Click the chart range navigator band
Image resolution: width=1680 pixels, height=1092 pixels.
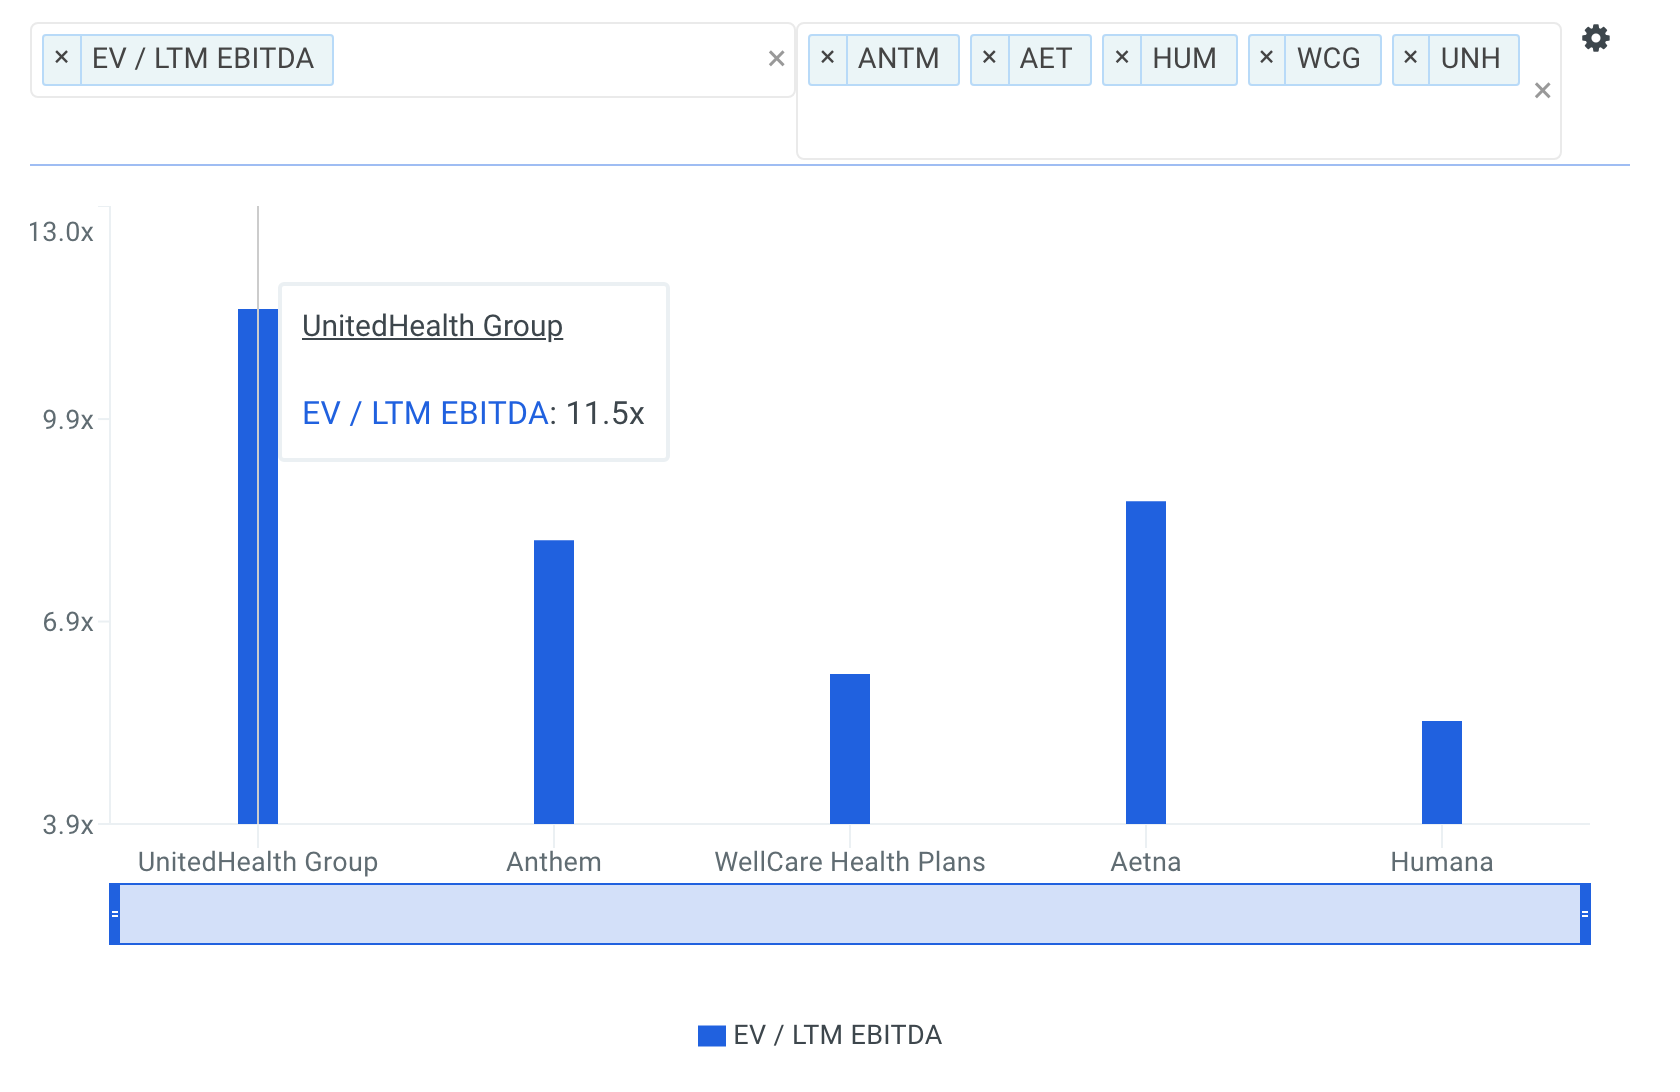click(x=850, y=914)
